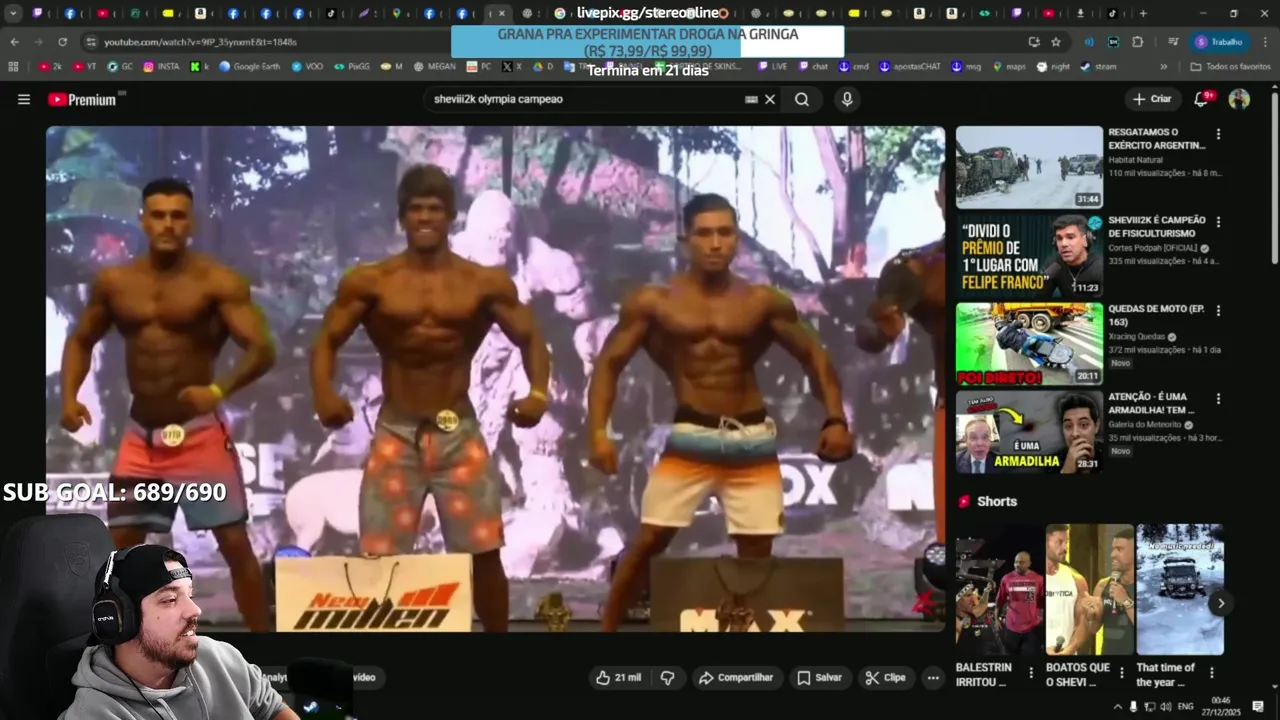The width and height of the screenshot is (1280, 720).
Task: Open the LIVE bookmark
Action: click(x=773, y=66)
